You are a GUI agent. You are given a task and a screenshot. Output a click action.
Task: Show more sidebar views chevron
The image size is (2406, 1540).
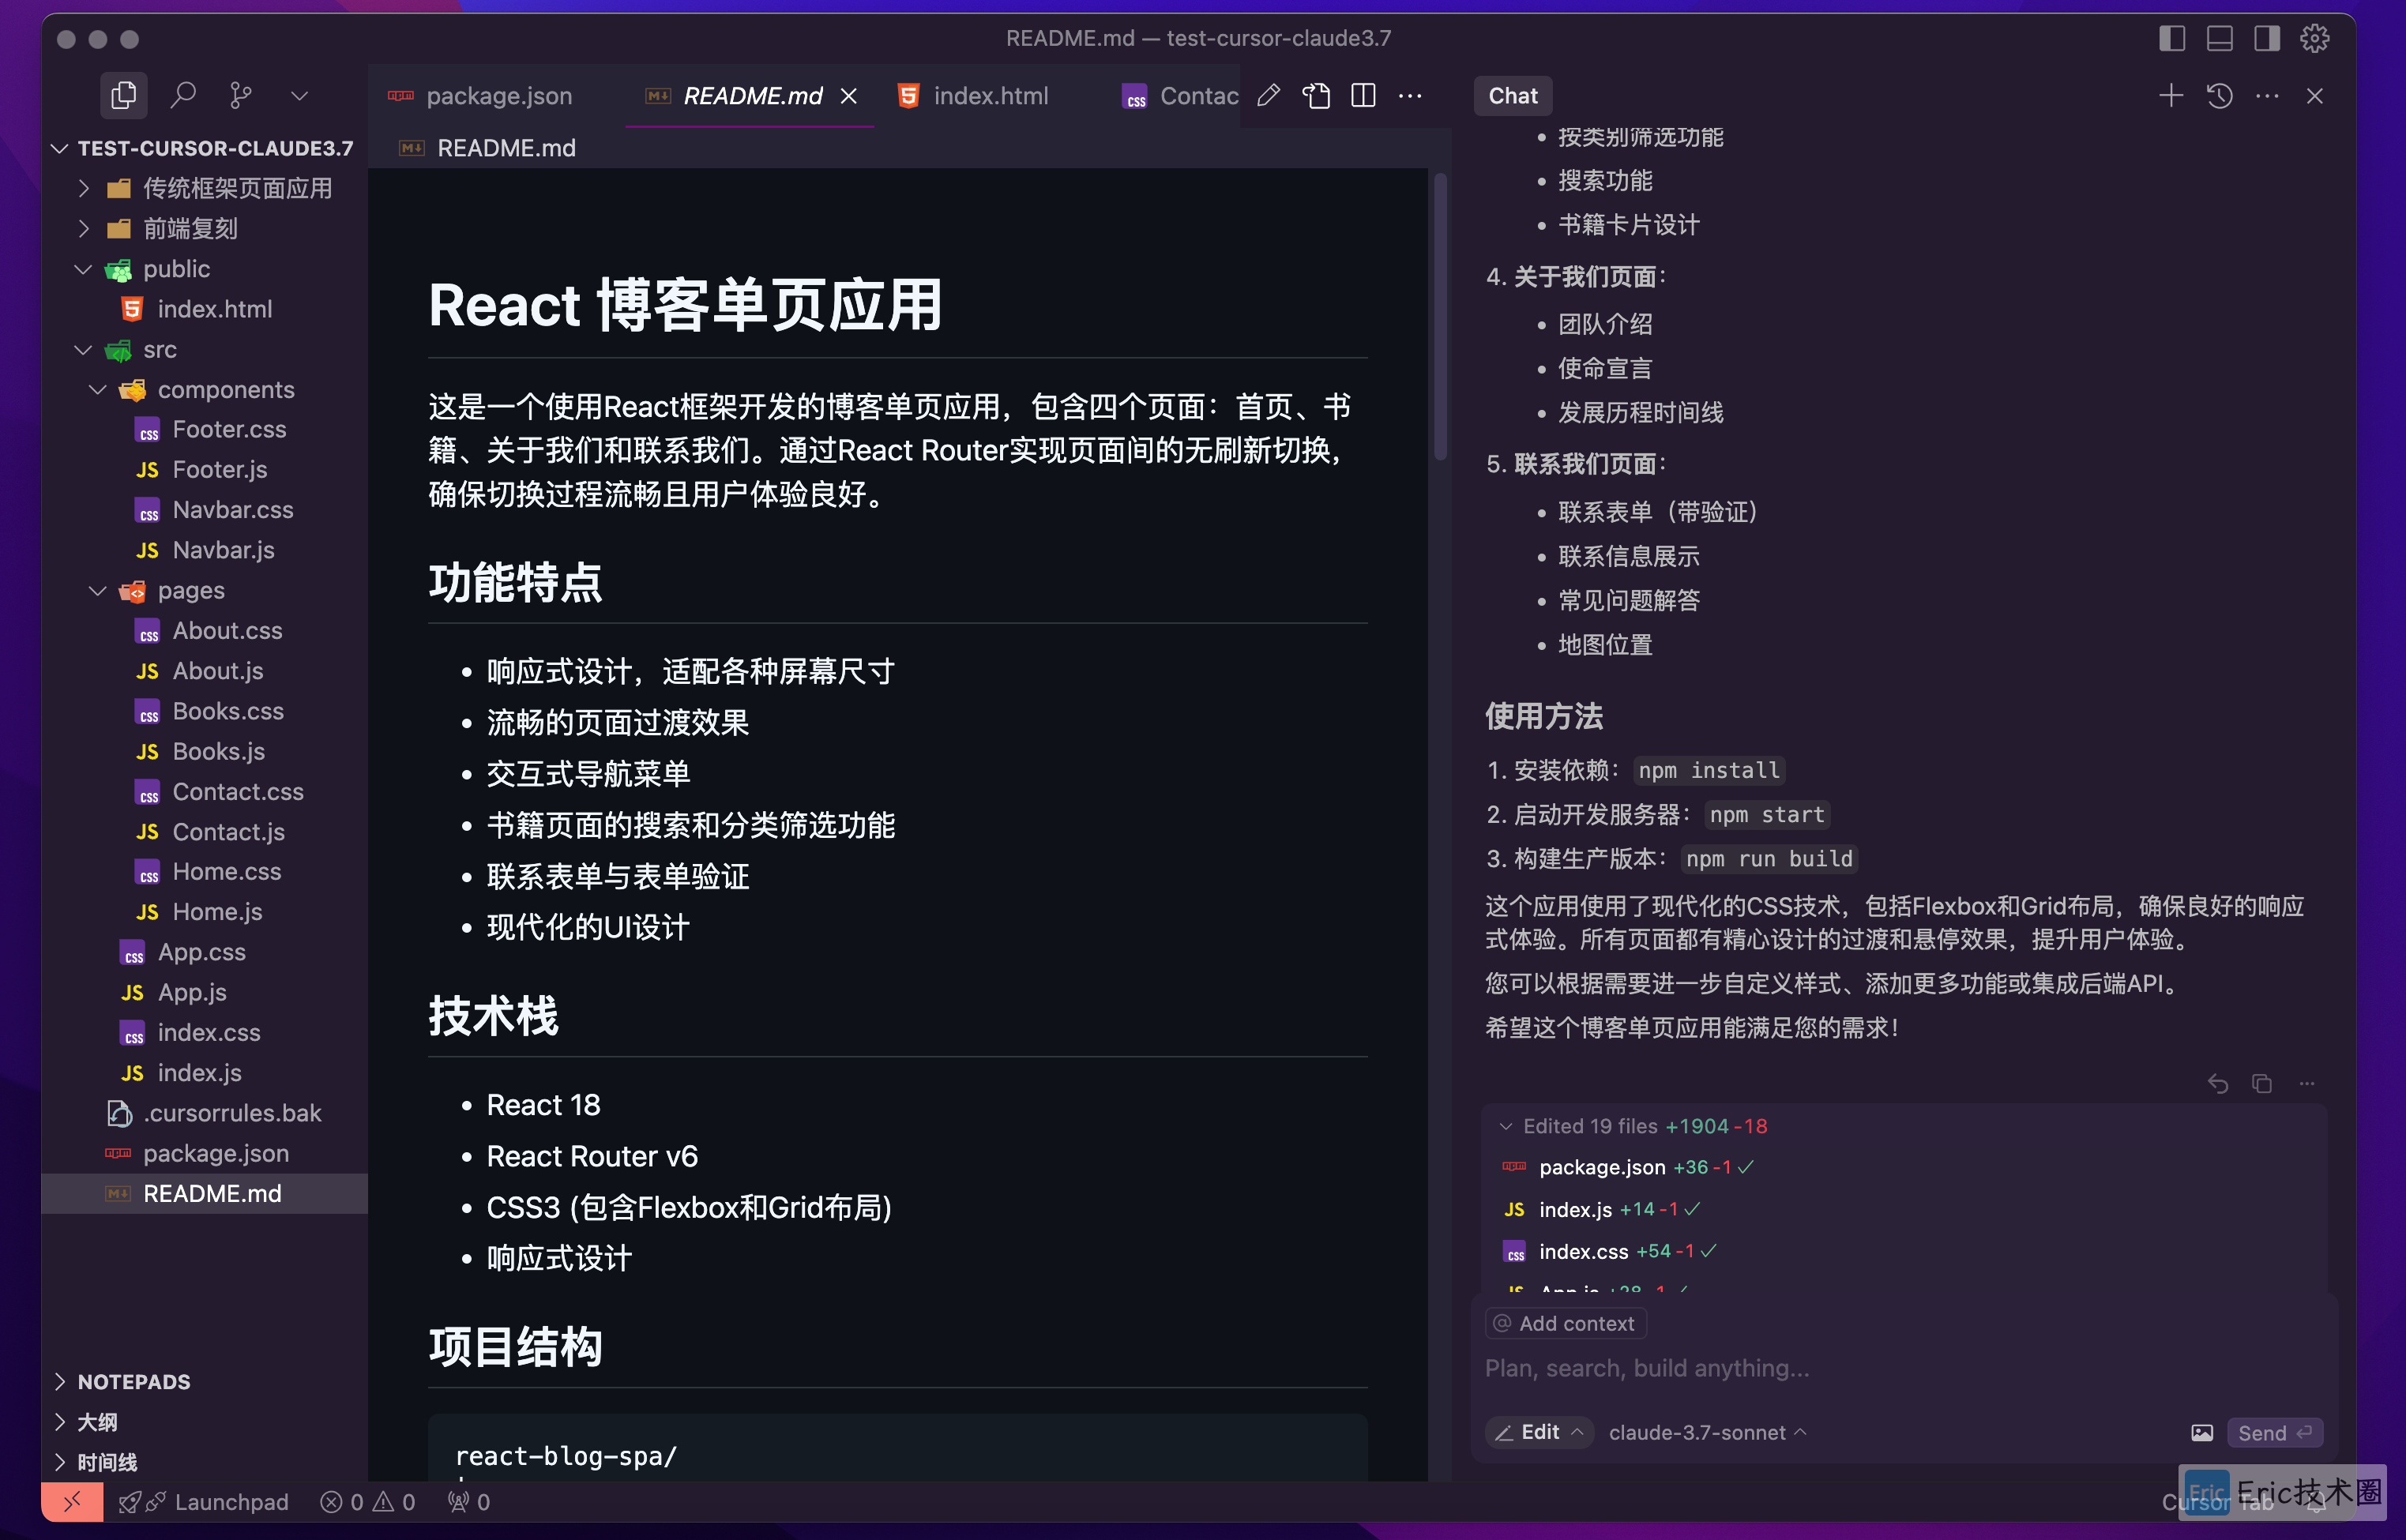click(x=298, y=96)
